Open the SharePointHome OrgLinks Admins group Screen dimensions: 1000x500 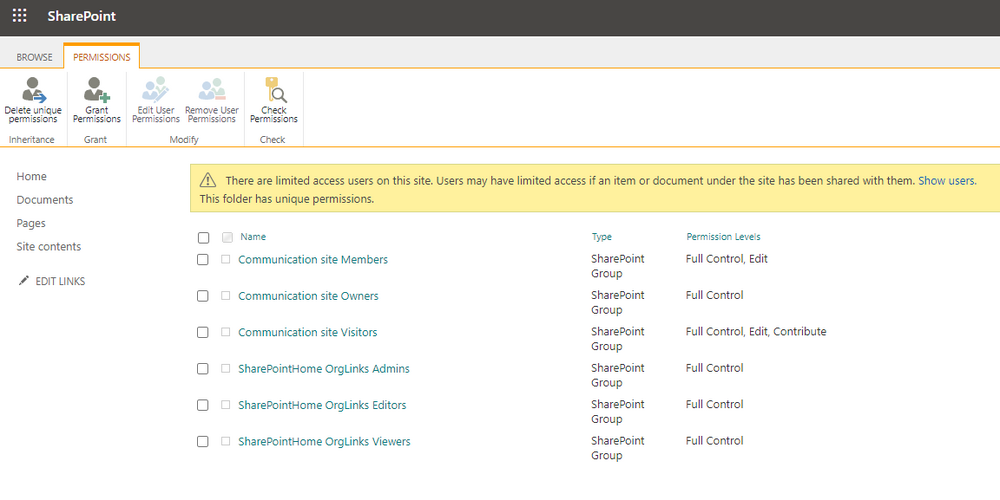324,369
